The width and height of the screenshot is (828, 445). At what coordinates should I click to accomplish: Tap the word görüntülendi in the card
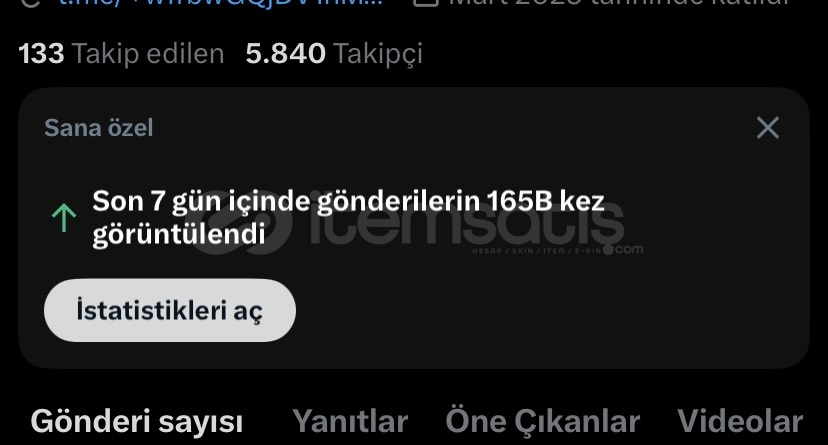point(179,234)
